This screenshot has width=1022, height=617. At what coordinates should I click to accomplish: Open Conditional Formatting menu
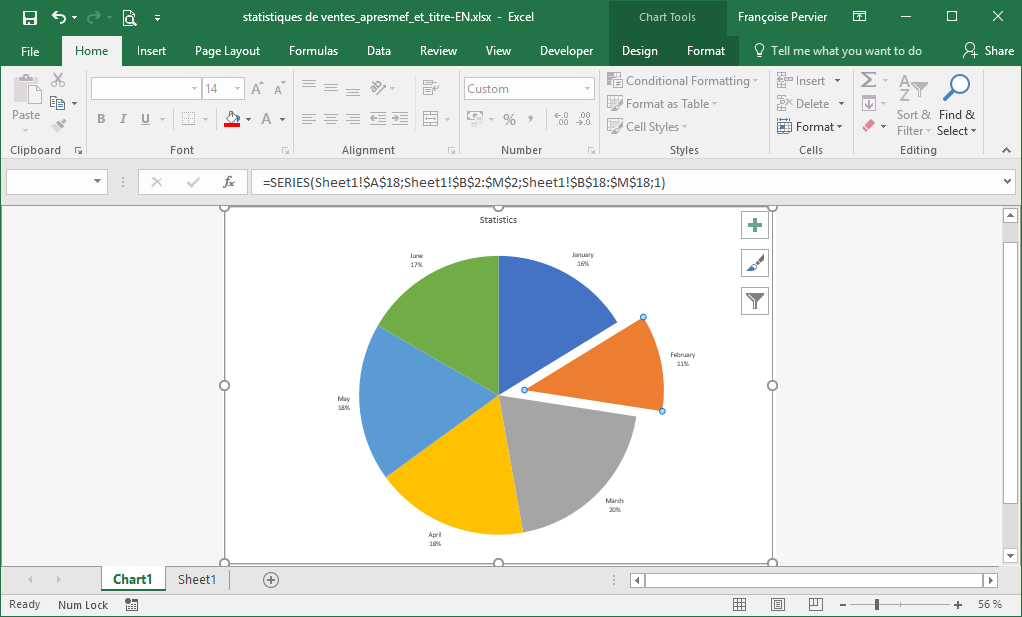point(683,81)
